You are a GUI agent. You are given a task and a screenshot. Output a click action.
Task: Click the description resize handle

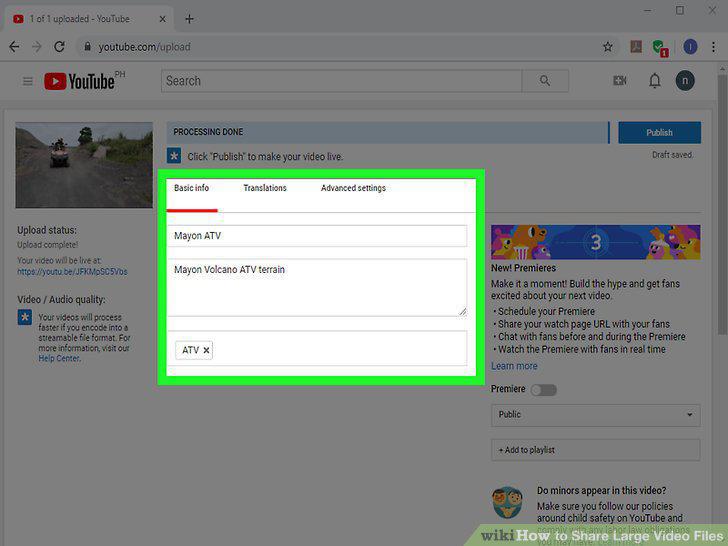point(462,312)
